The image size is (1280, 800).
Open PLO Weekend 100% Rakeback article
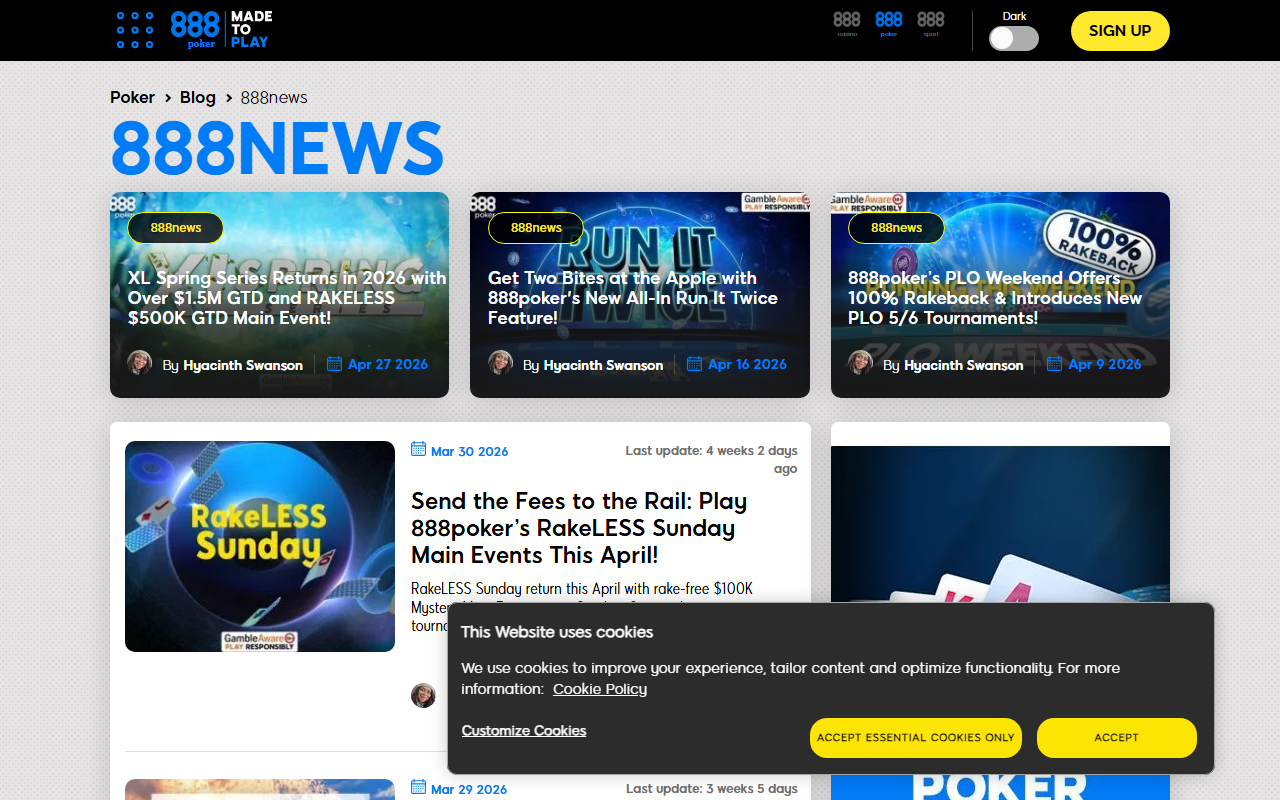pyautogui.click(x=995, y=298)
